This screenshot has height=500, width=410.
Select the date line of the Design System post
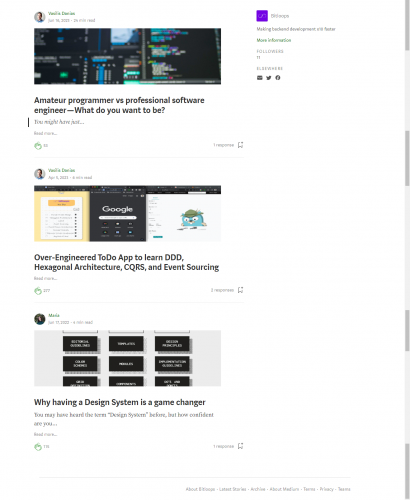pyautogui.click(x=70, y=322)
